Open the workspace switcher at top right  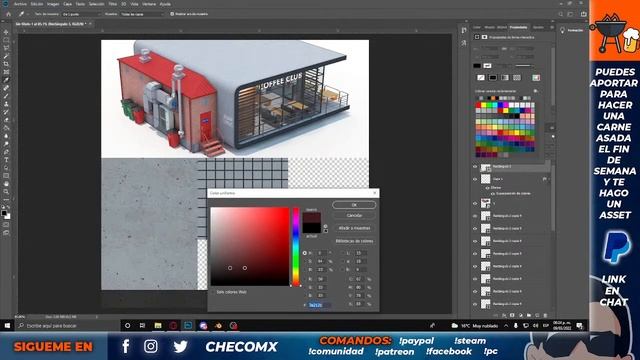pos(571,14)
